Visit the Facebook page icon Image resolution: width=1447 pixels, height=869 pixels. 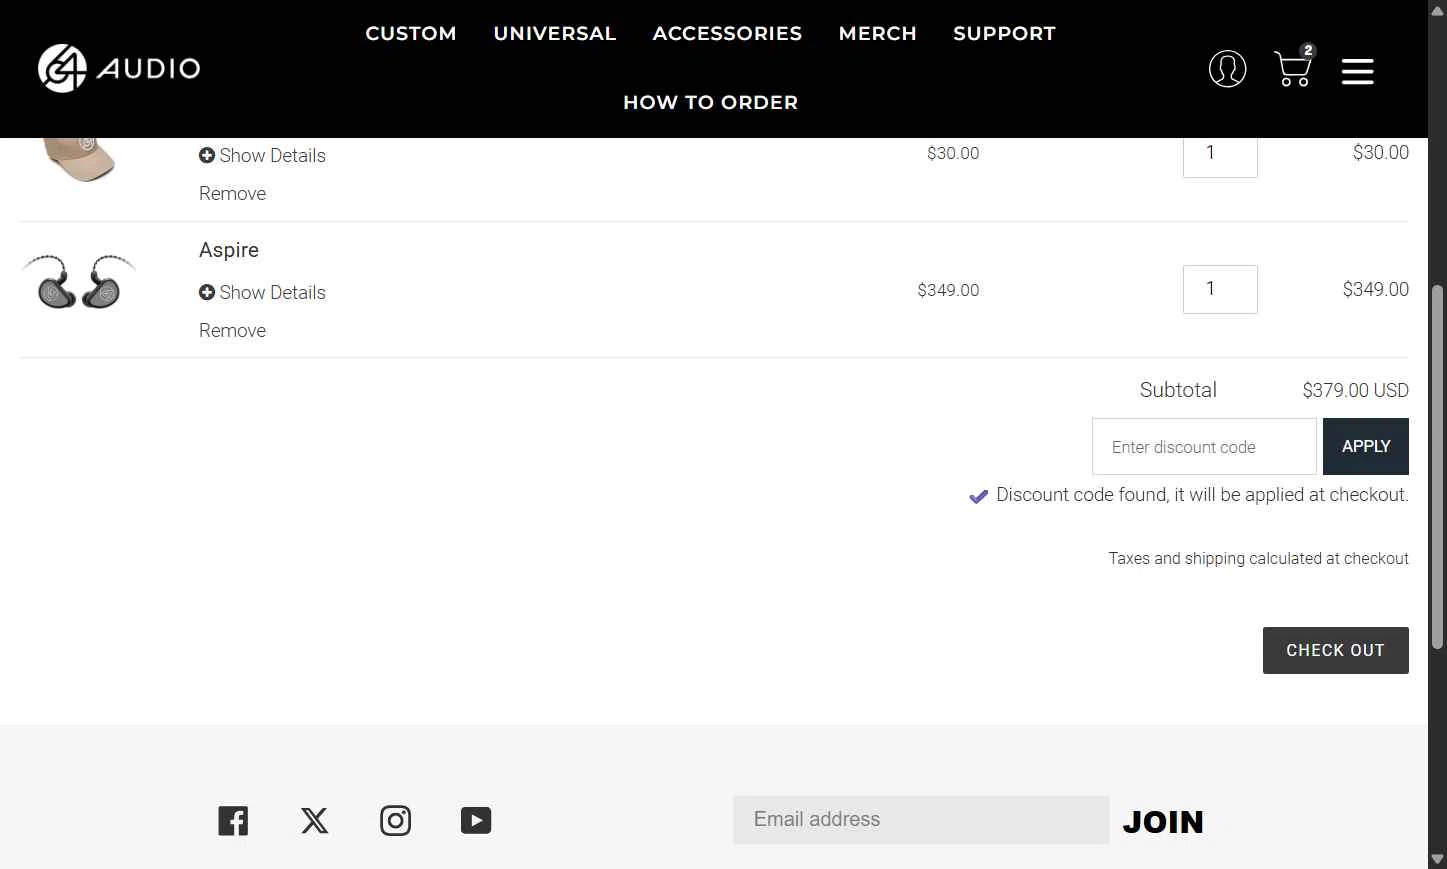233,821
